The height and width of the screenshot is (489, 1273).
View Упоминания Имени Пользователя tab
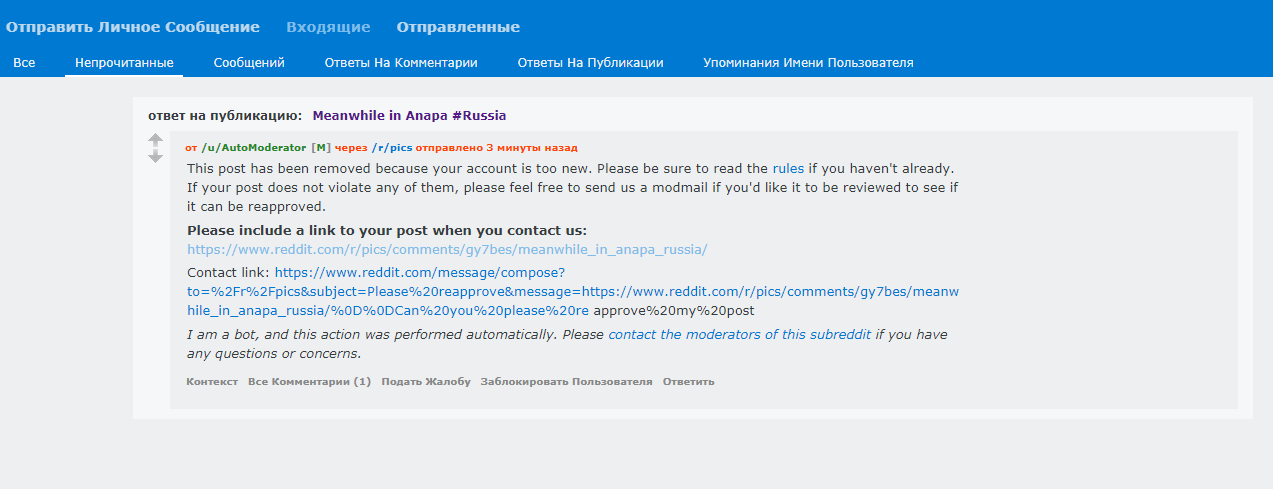[x=808, y=62]
